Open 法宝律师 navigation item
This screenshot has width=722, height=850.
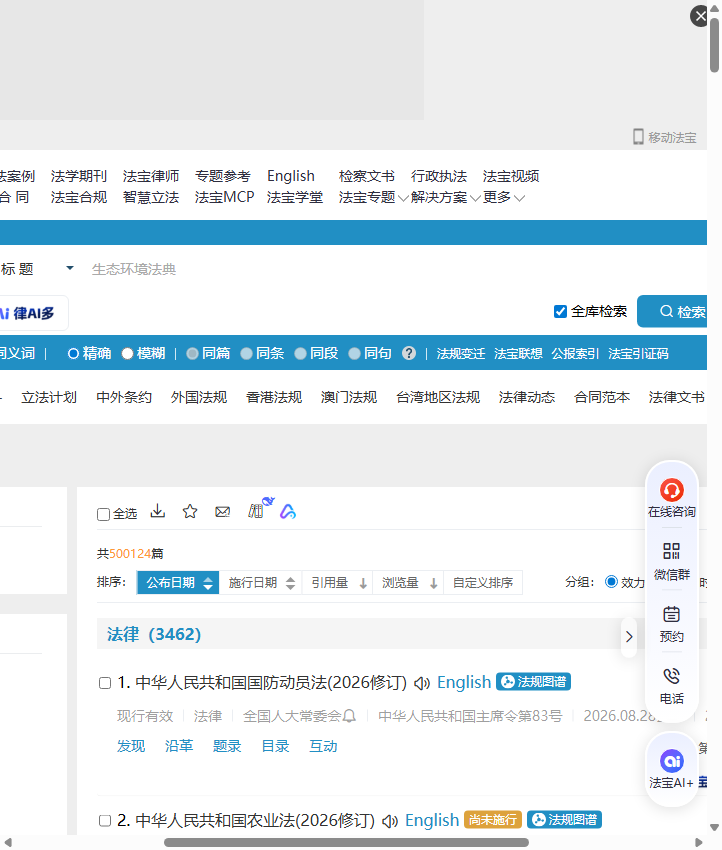pyautogui.click(x=151, y=176)
